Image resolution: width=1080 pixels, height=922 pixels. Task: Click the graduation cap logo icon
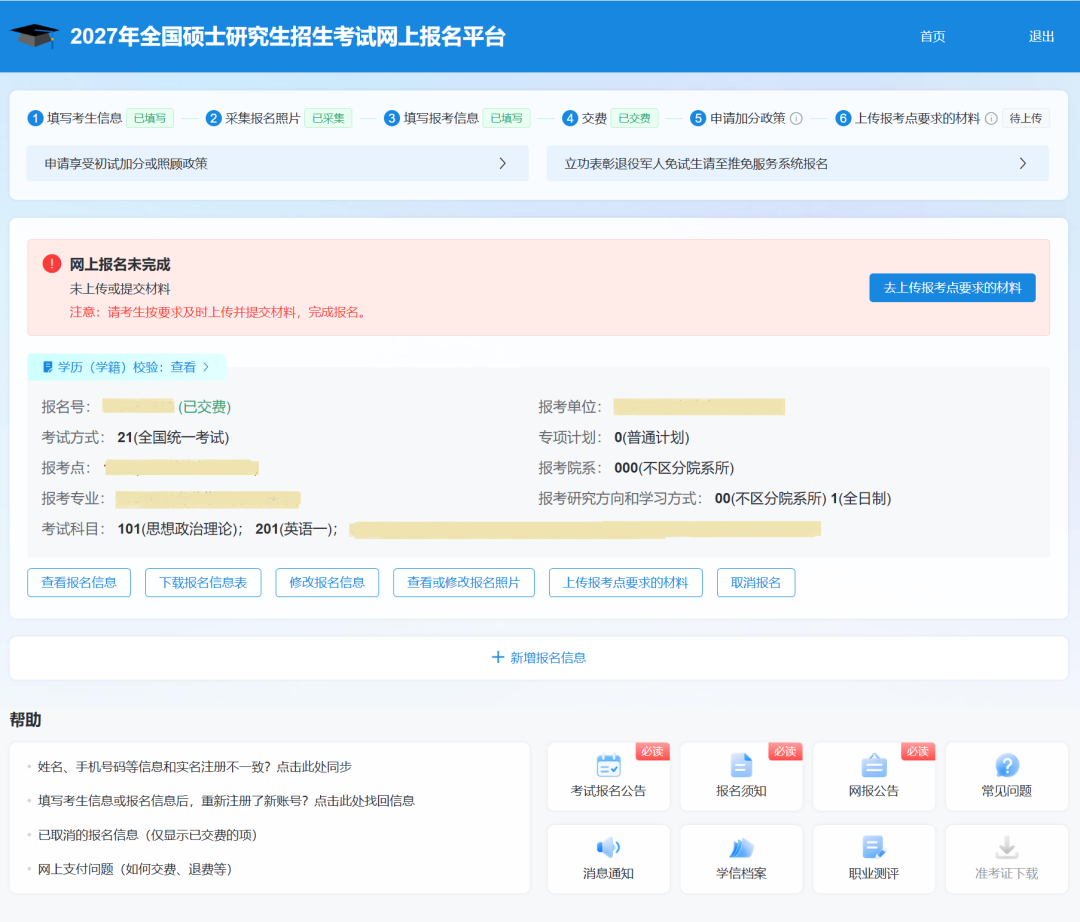[34, 35]
